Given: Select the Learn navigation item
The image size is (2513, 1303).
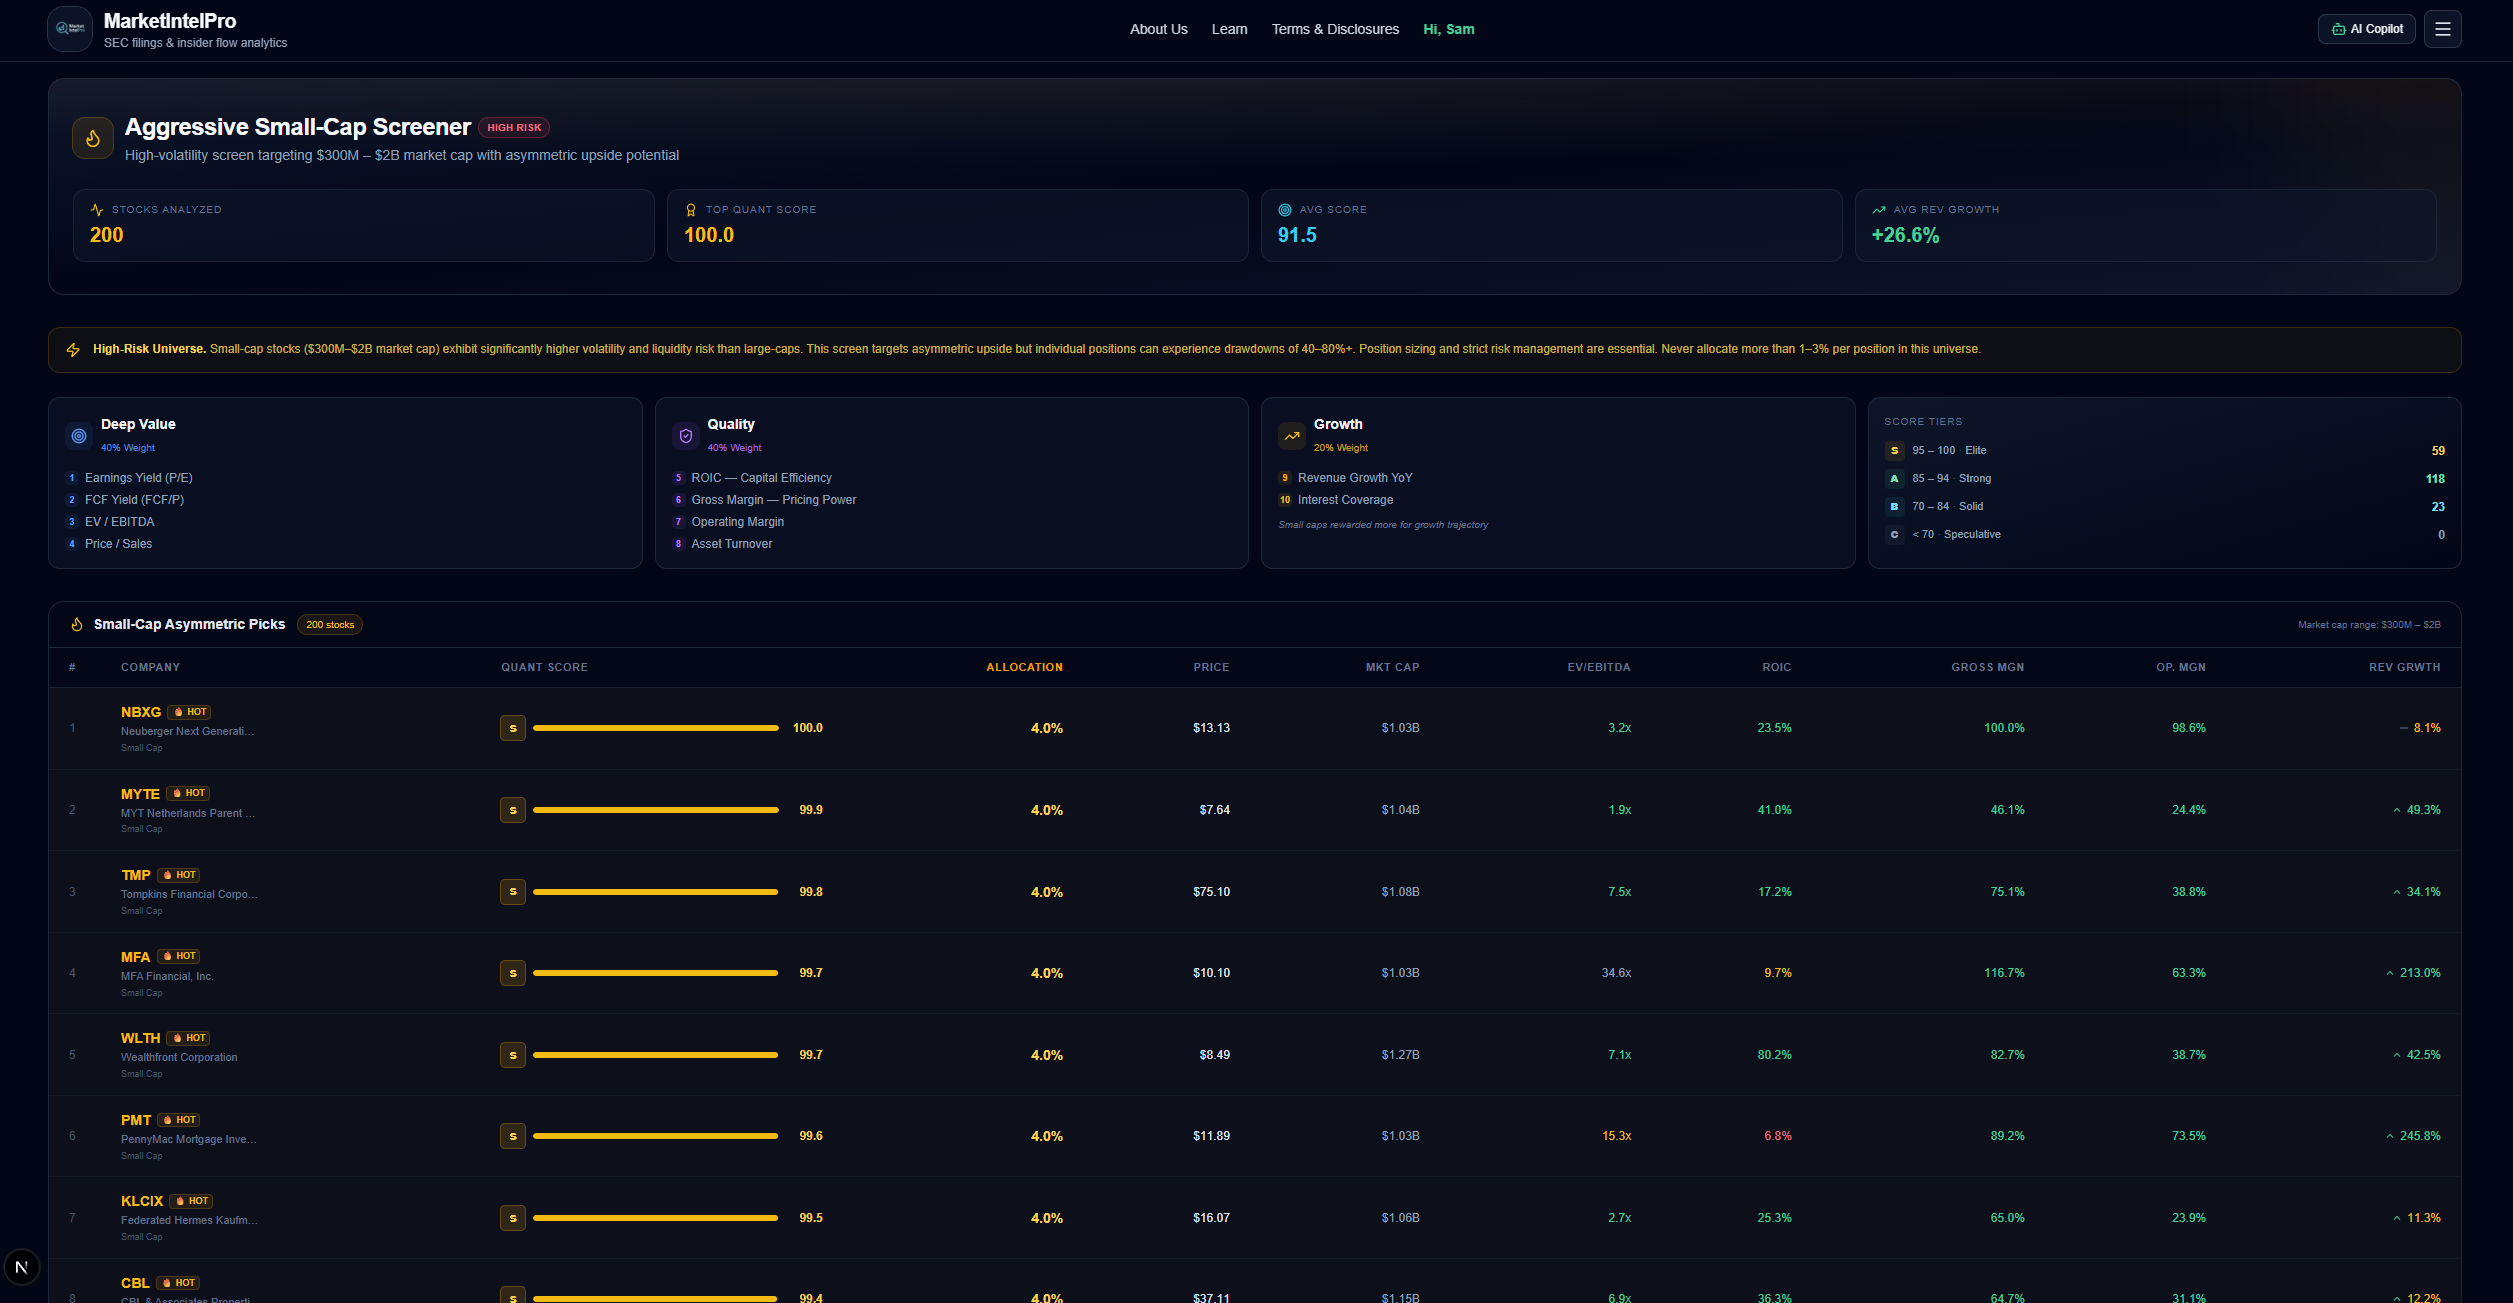Looking at the screenshot, I should point(1229,29).
